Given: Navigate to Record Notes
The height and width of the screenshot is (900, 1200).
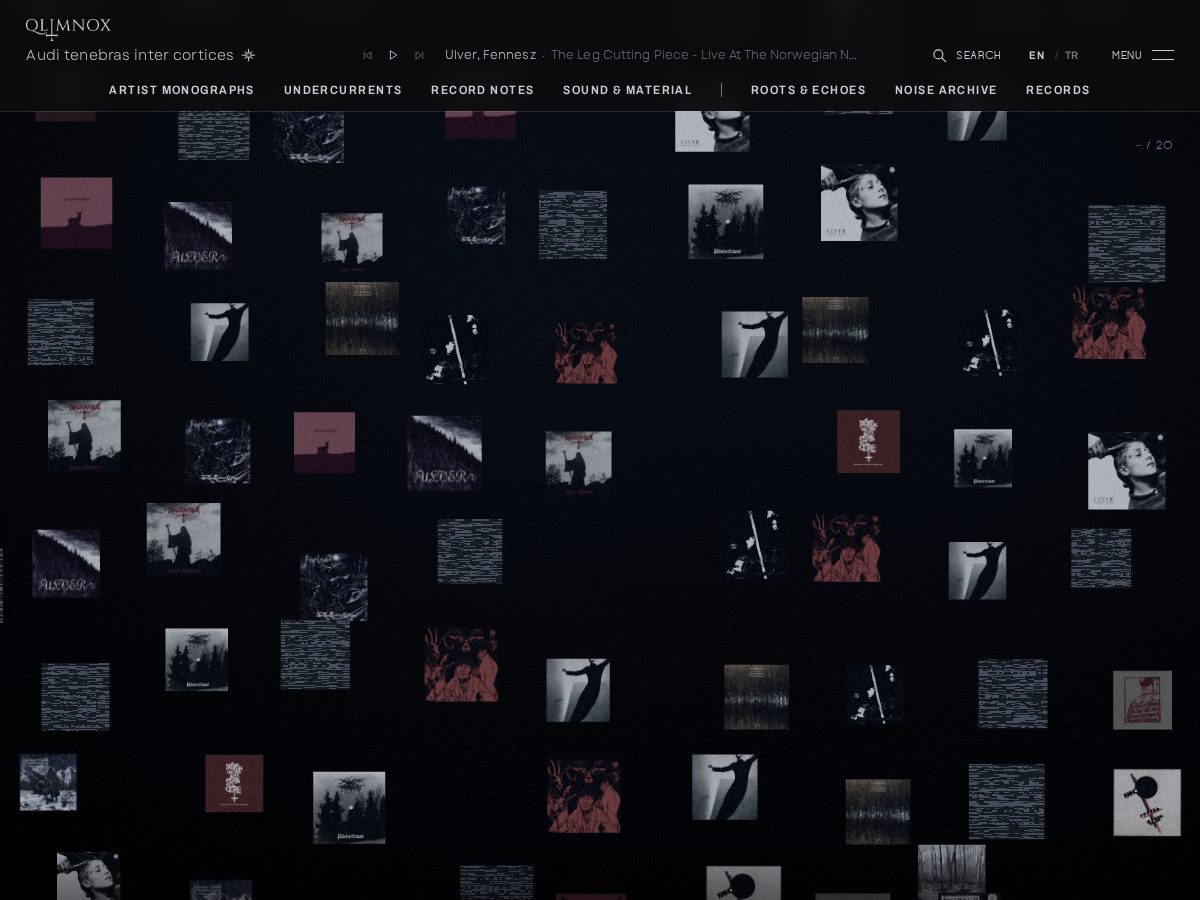Looking at the screenshot, I should (482, 90).
